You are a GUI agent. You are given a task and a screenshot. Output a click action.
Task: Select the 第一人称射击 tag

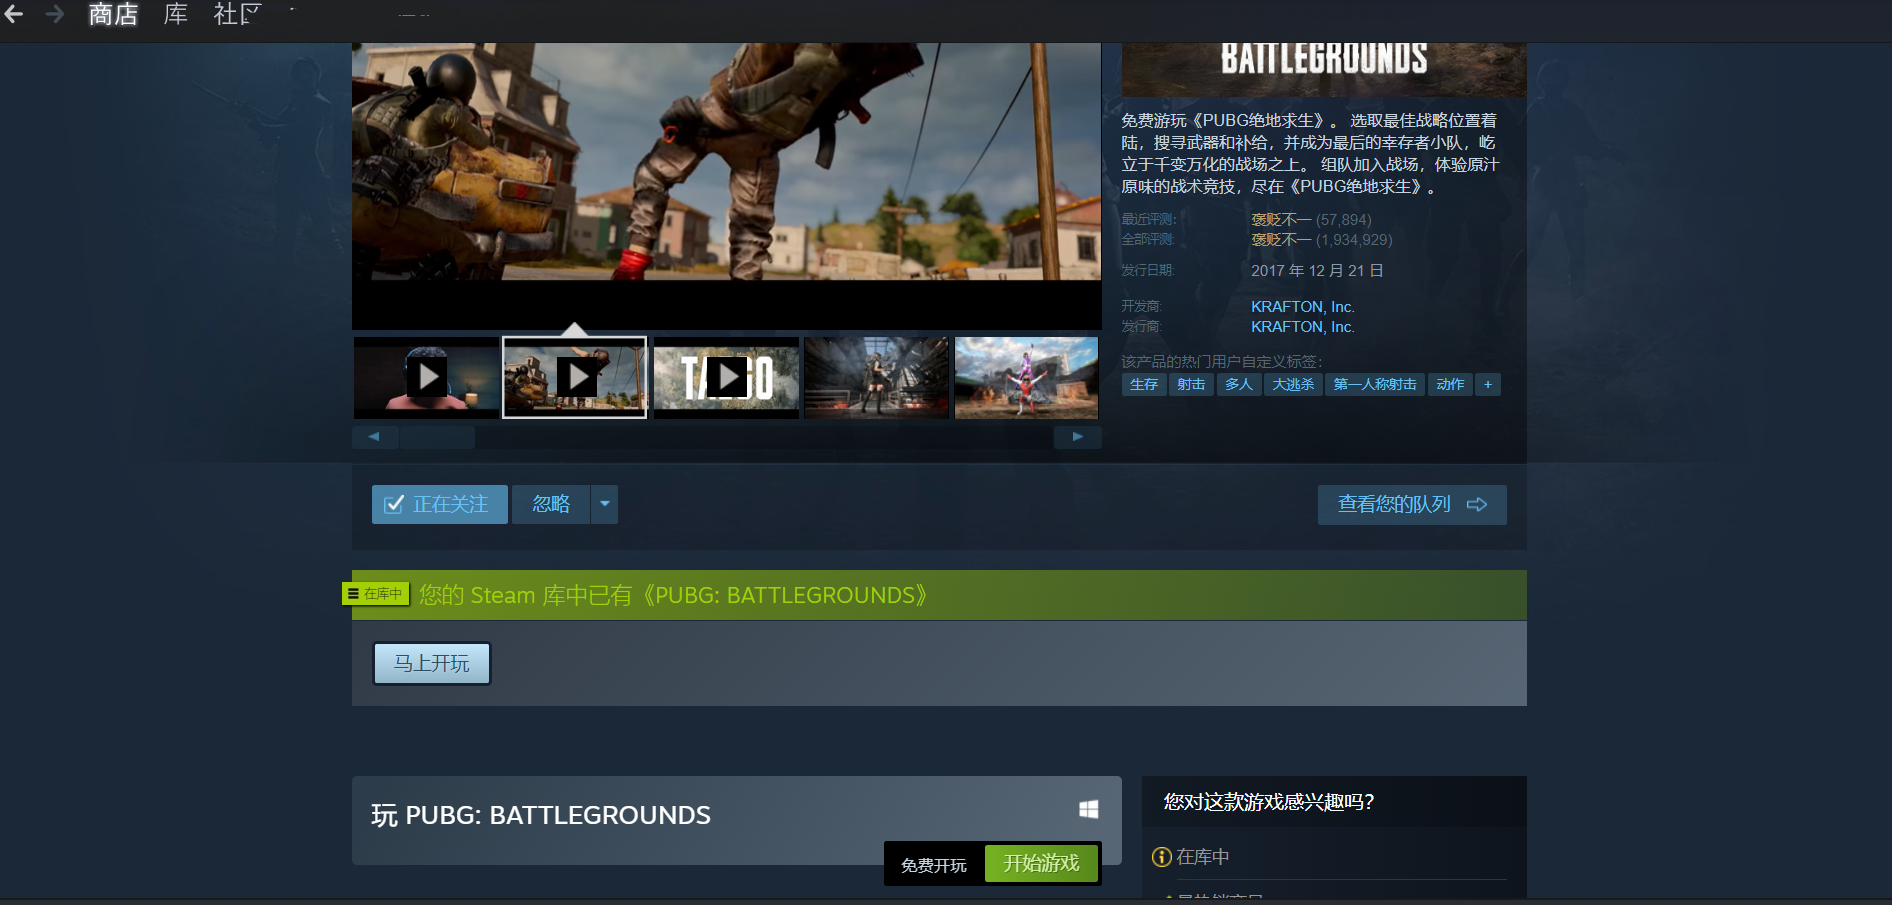[1375, 384]
